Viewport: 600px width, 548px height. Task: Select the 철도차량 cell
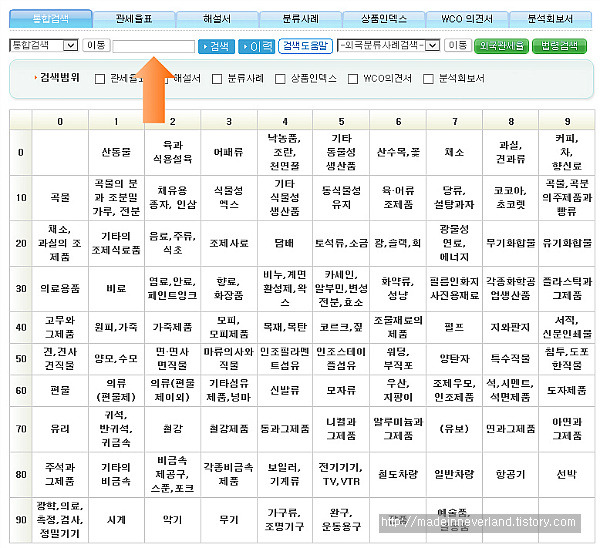pos(398,475)
